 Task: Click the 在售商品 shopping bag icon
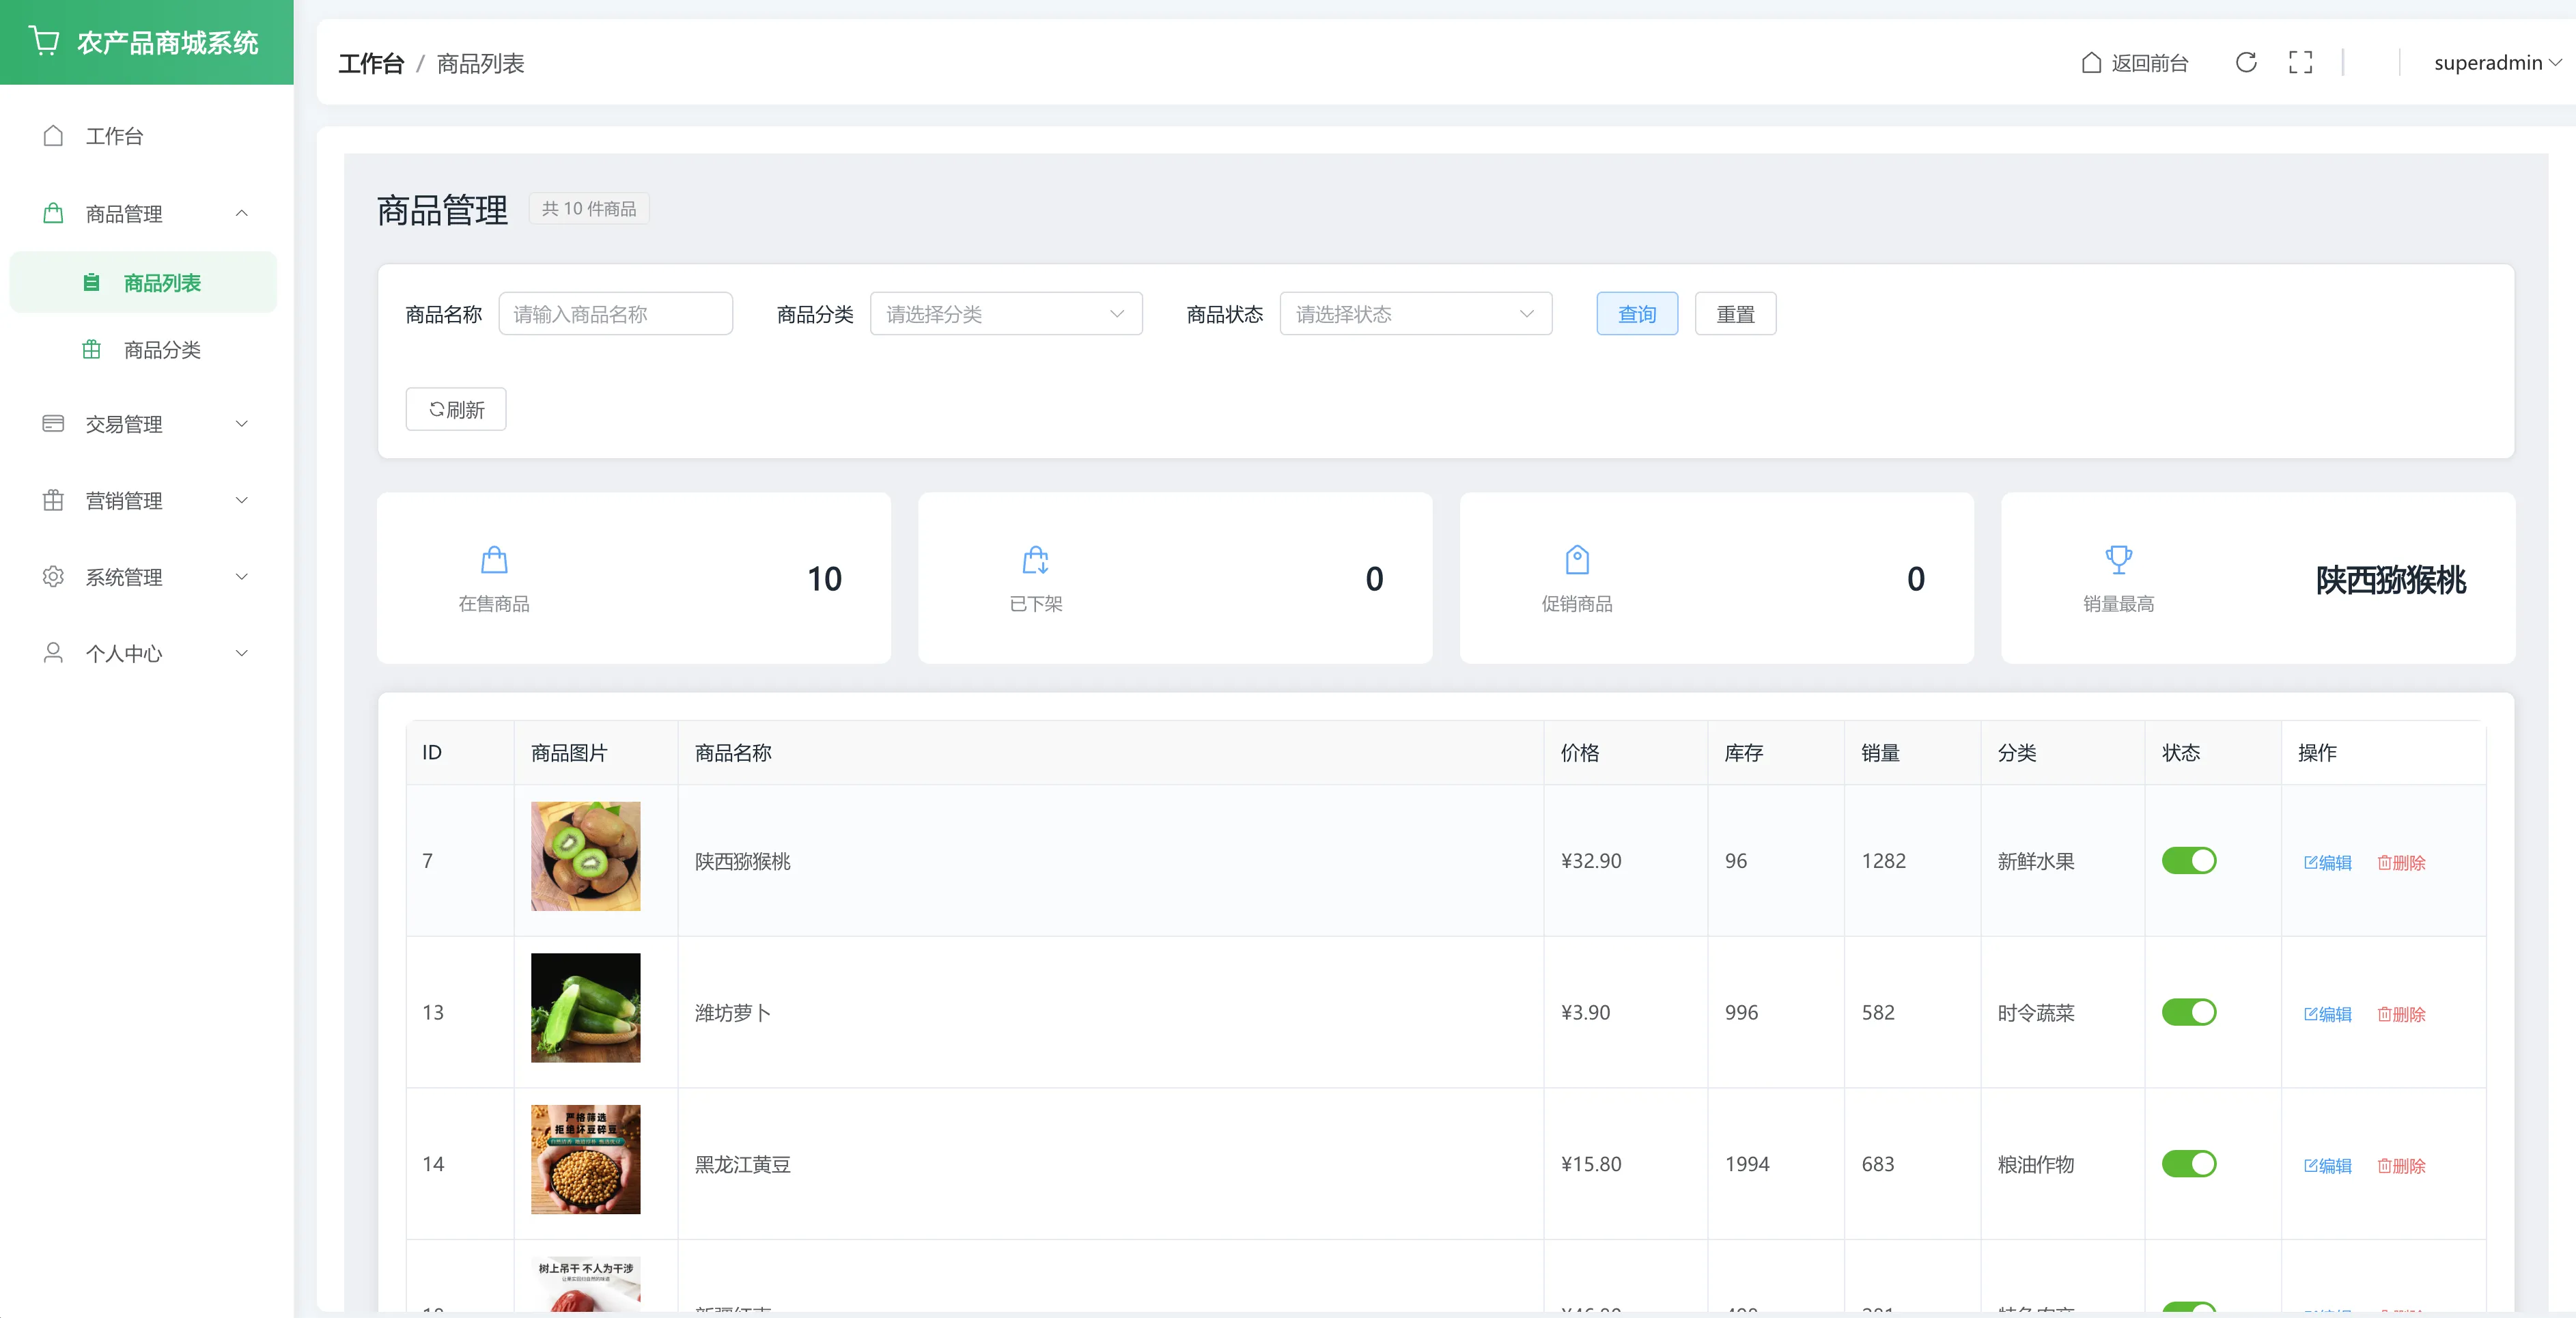494,560
